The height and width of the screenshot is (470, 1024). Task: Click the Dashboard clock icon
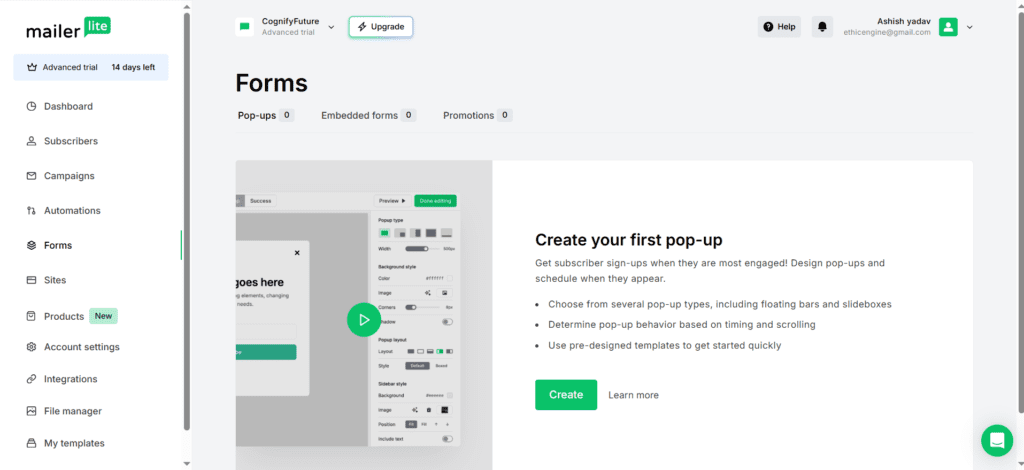click(x=31, y=106)
